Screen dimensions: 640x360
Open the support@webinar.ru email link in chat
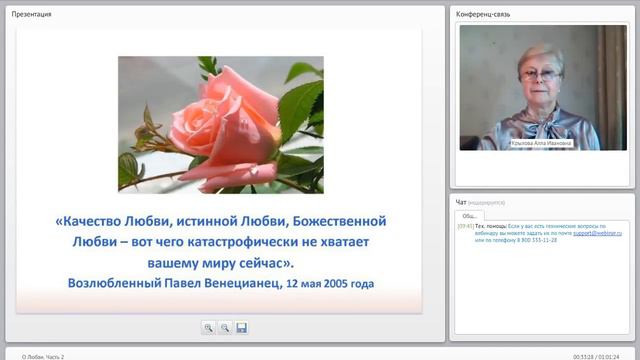(597, 233)
